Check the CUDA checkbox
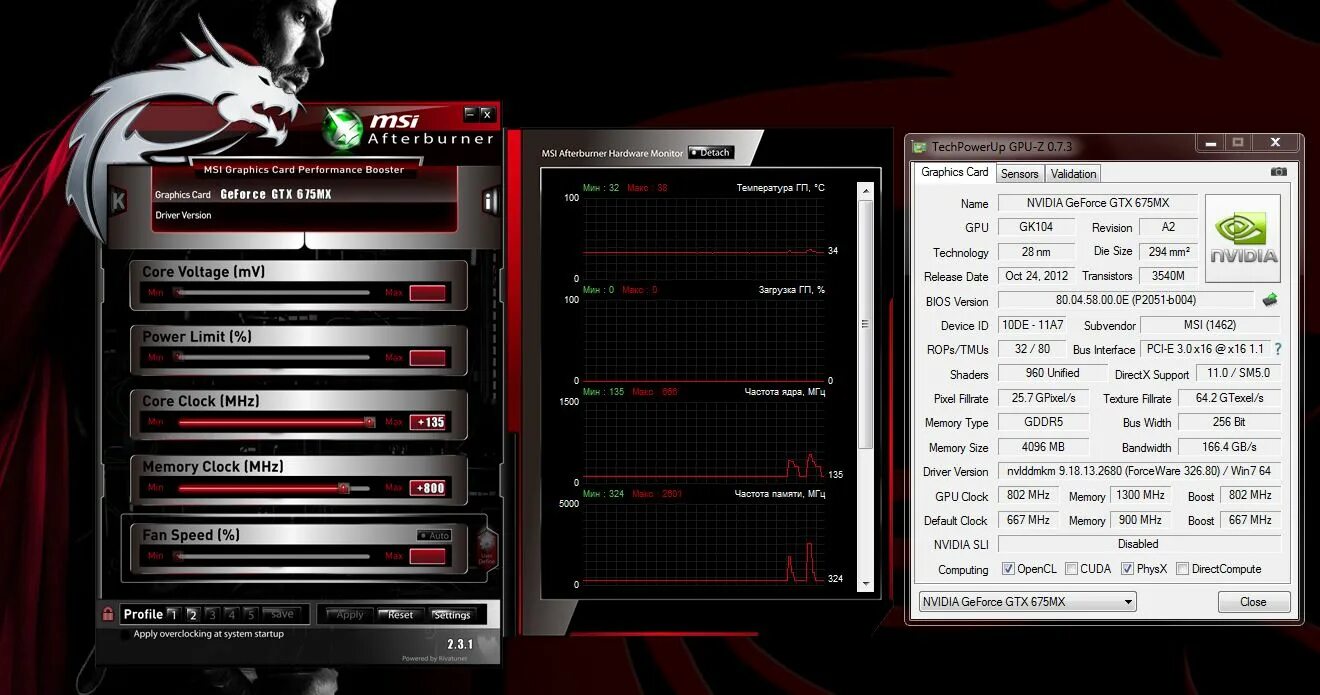Image resolution: width=1320 pixels, height=695 pixels. [x=1071, y=569]
